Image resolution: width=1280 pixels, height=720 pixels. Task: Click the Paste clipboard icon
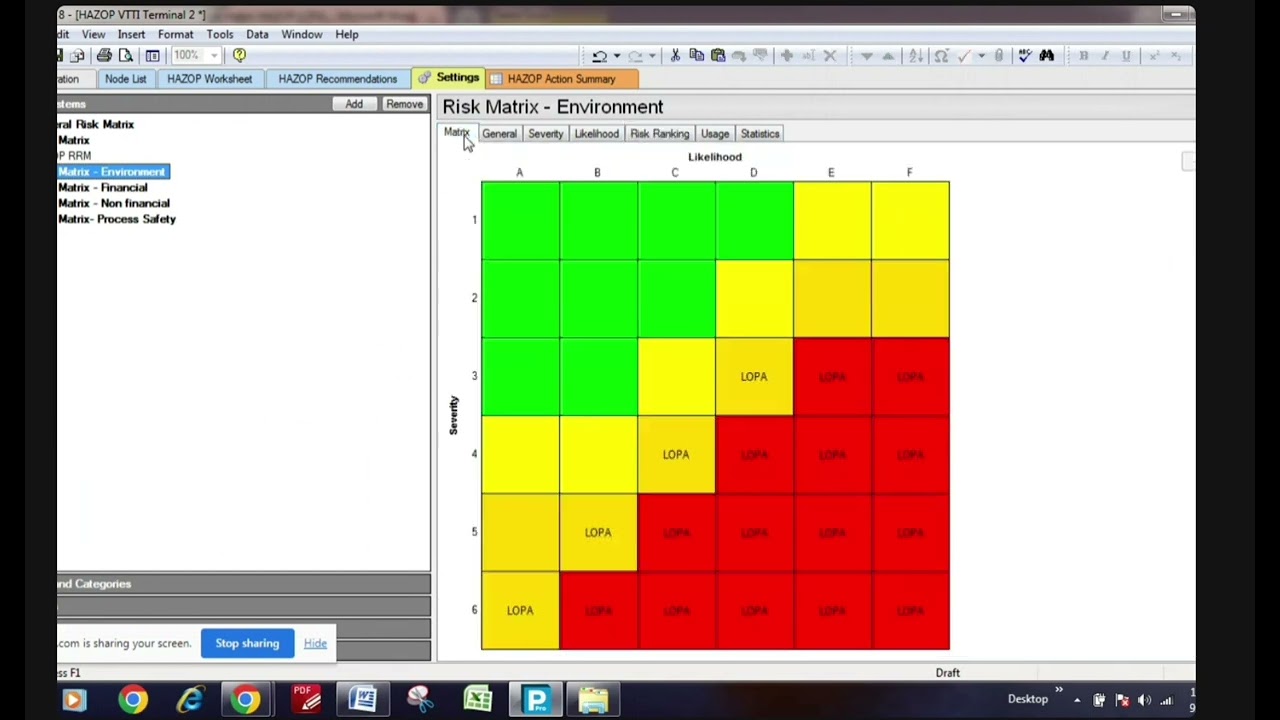(x=717, y=56)
